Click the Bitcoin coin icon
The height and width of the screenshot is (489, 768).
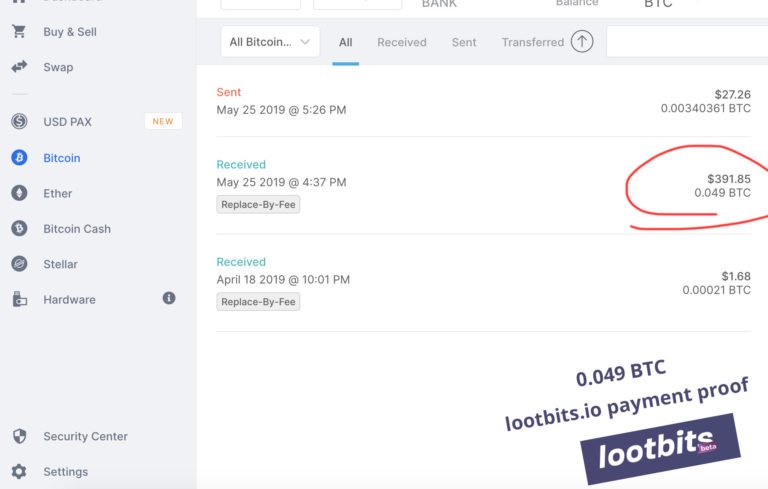[x=19, y=157]
